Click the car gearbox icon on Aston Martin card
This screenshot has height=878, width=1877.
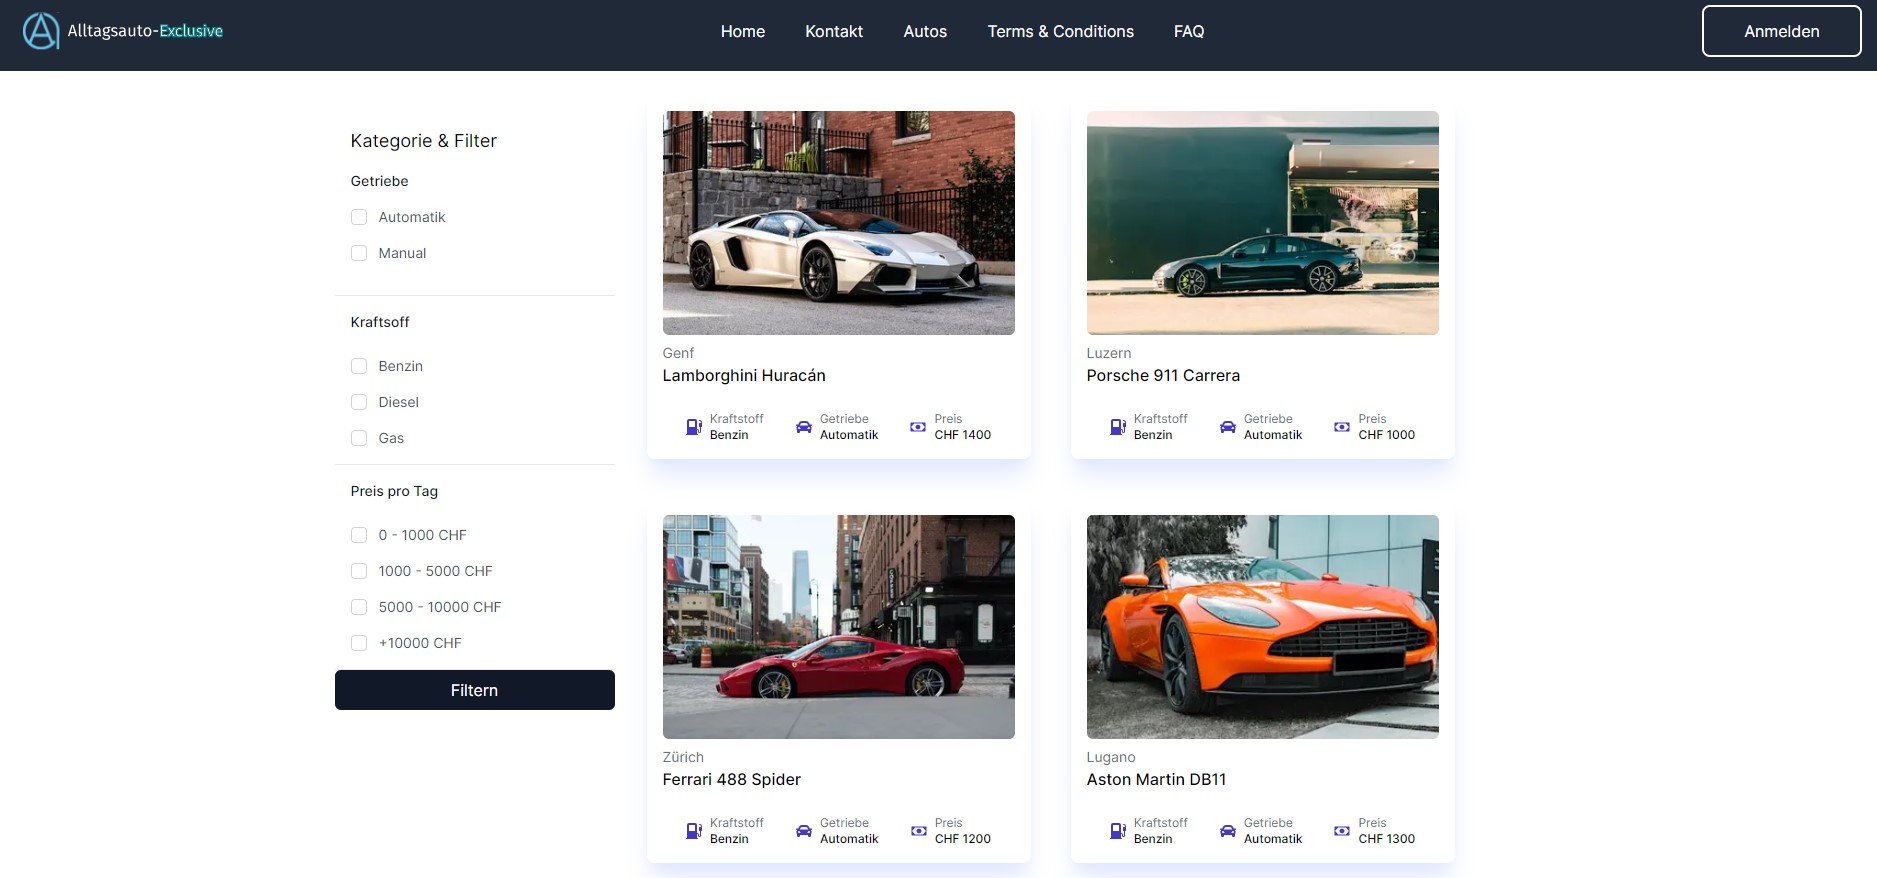click(1227, 831)
